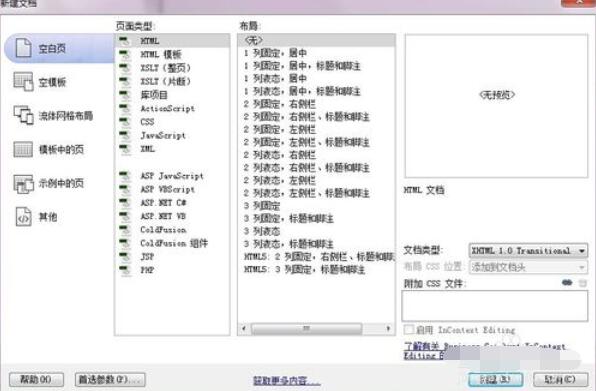
Task: Click the layout scrollbar right arrow
Action: (x=388, y=328)
